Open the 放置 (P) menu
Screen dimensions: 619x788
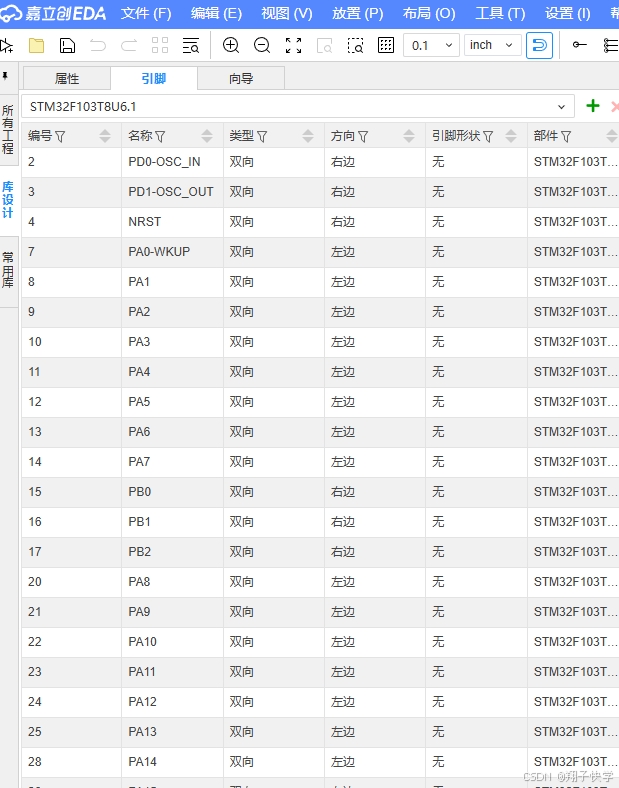coord(357,14)
